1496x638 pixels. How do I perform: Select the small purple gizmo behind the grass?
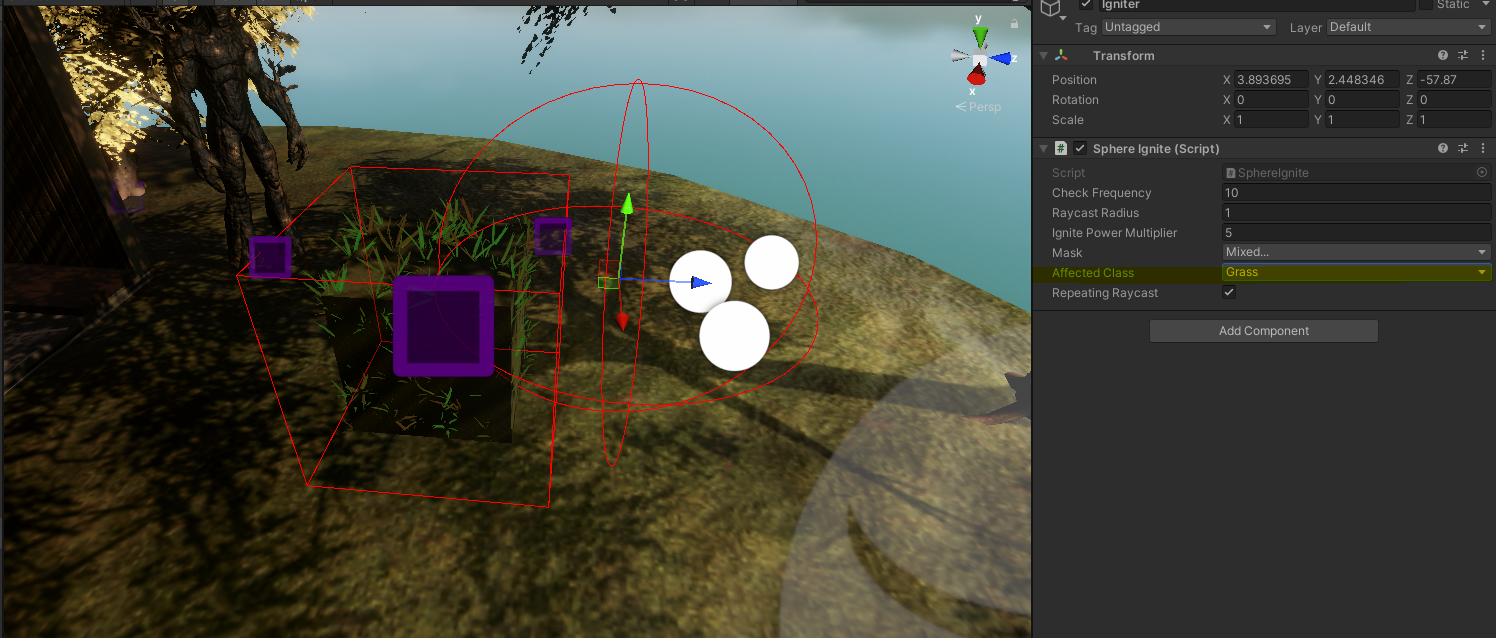pos(552,237)
